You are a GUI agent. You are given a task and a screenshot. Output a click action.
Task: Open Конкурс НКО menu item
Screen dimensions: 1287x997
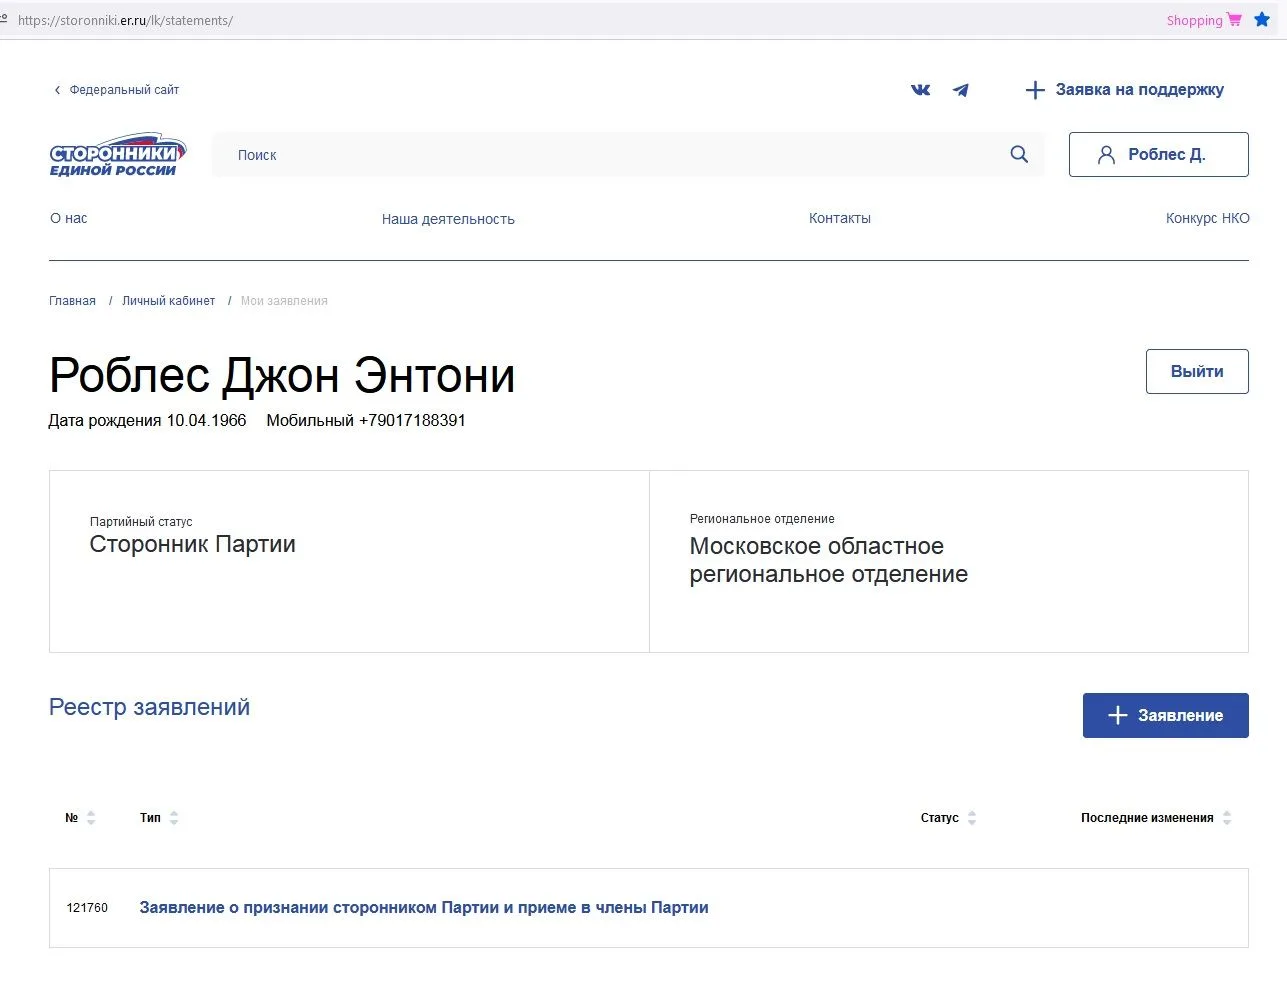point(1207,218)
